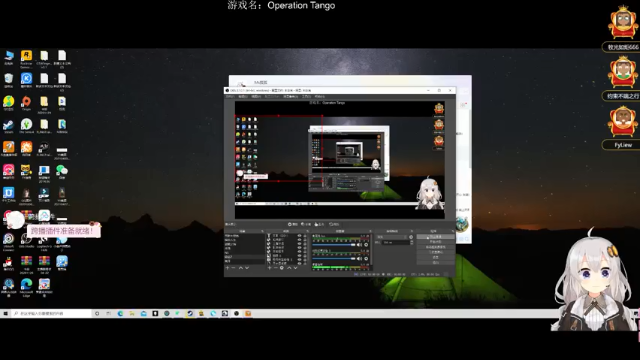Undock Scenes panel via header float icon

coord(262,231)
